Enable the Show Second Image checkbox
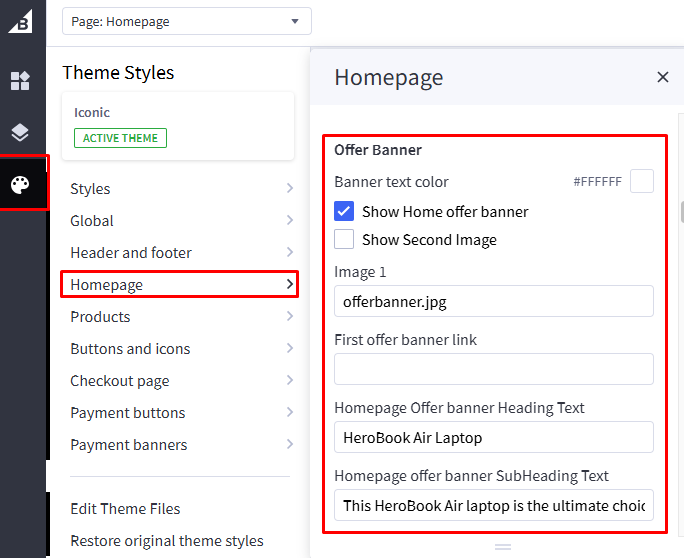This screenshot has height=558, width=684. pos(344,239)
